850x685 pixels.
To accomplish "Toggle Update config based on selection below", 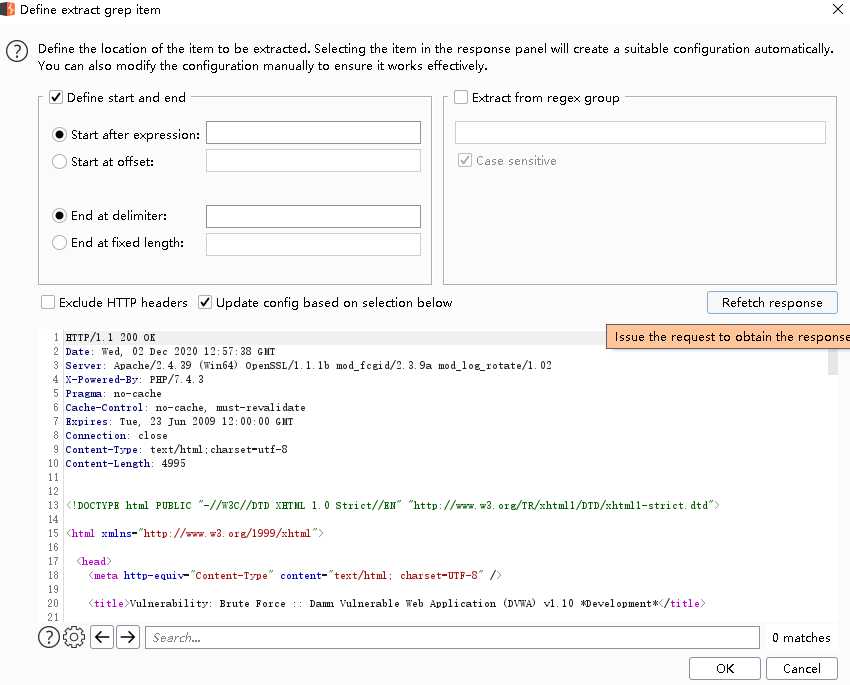I will [x=204, y=302].
